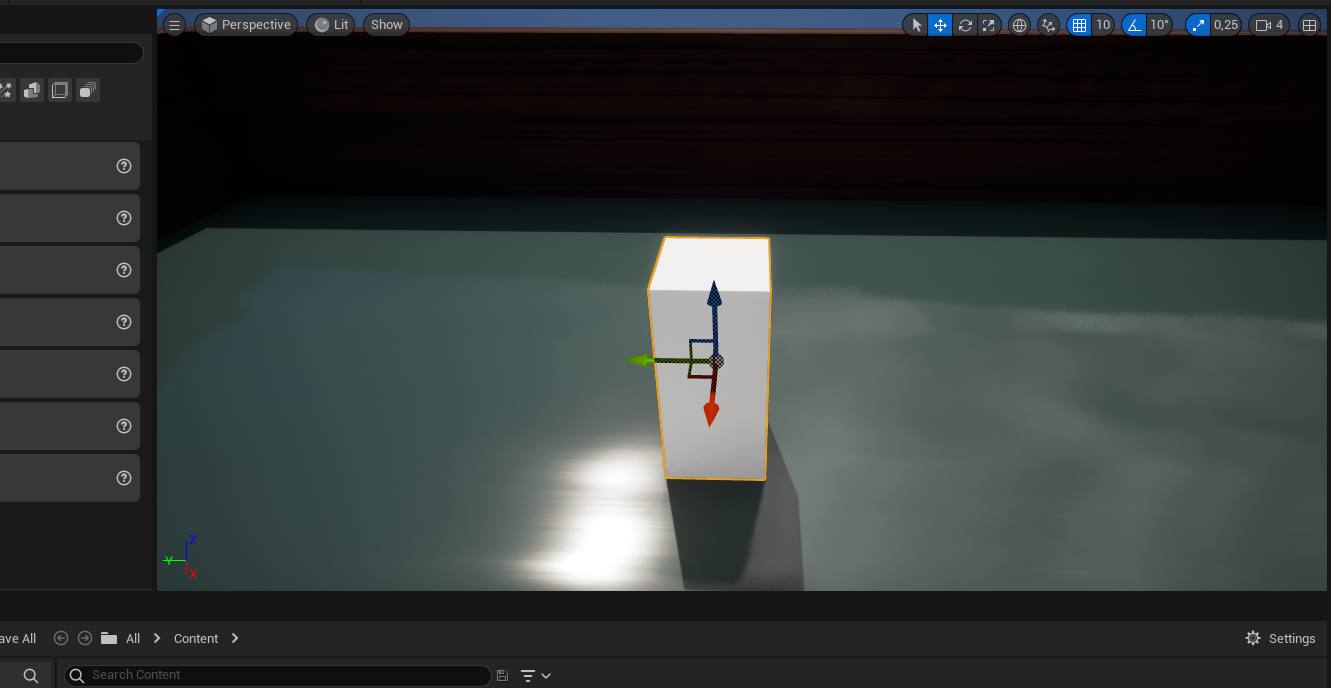Click the surface snapping icon

click(1048, 25)
